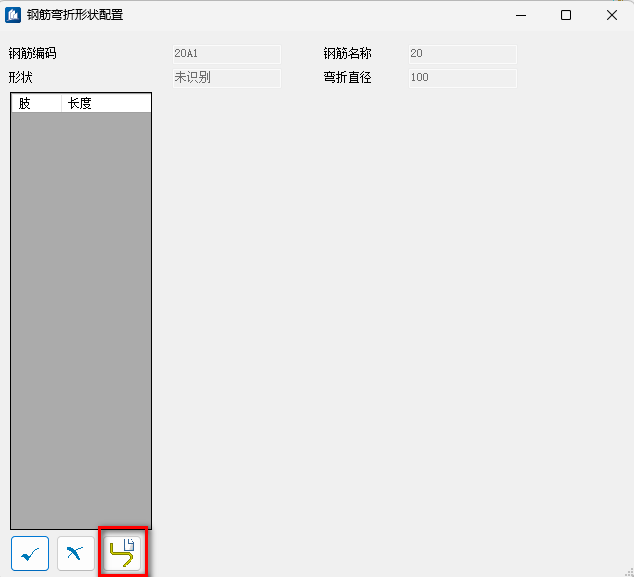Cancel using the blue X button

[x=76, y=553]
